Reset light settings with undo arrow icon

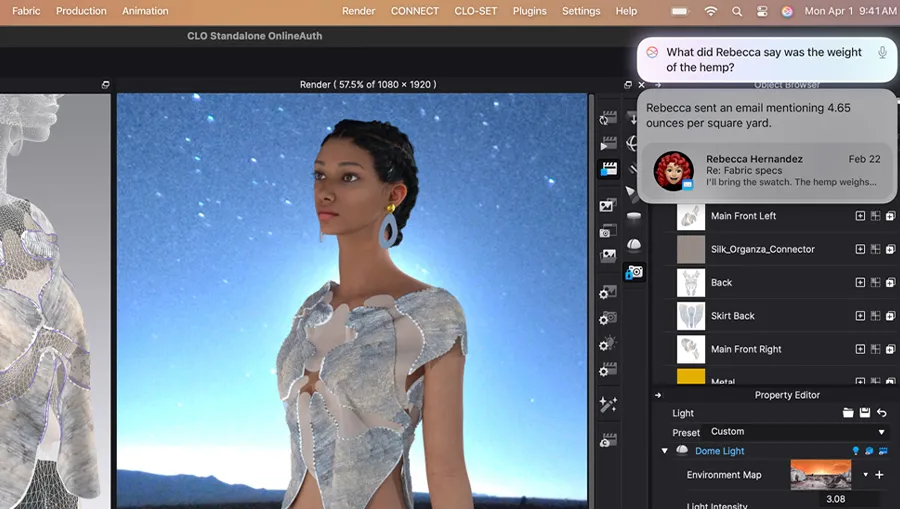point(881,413)
